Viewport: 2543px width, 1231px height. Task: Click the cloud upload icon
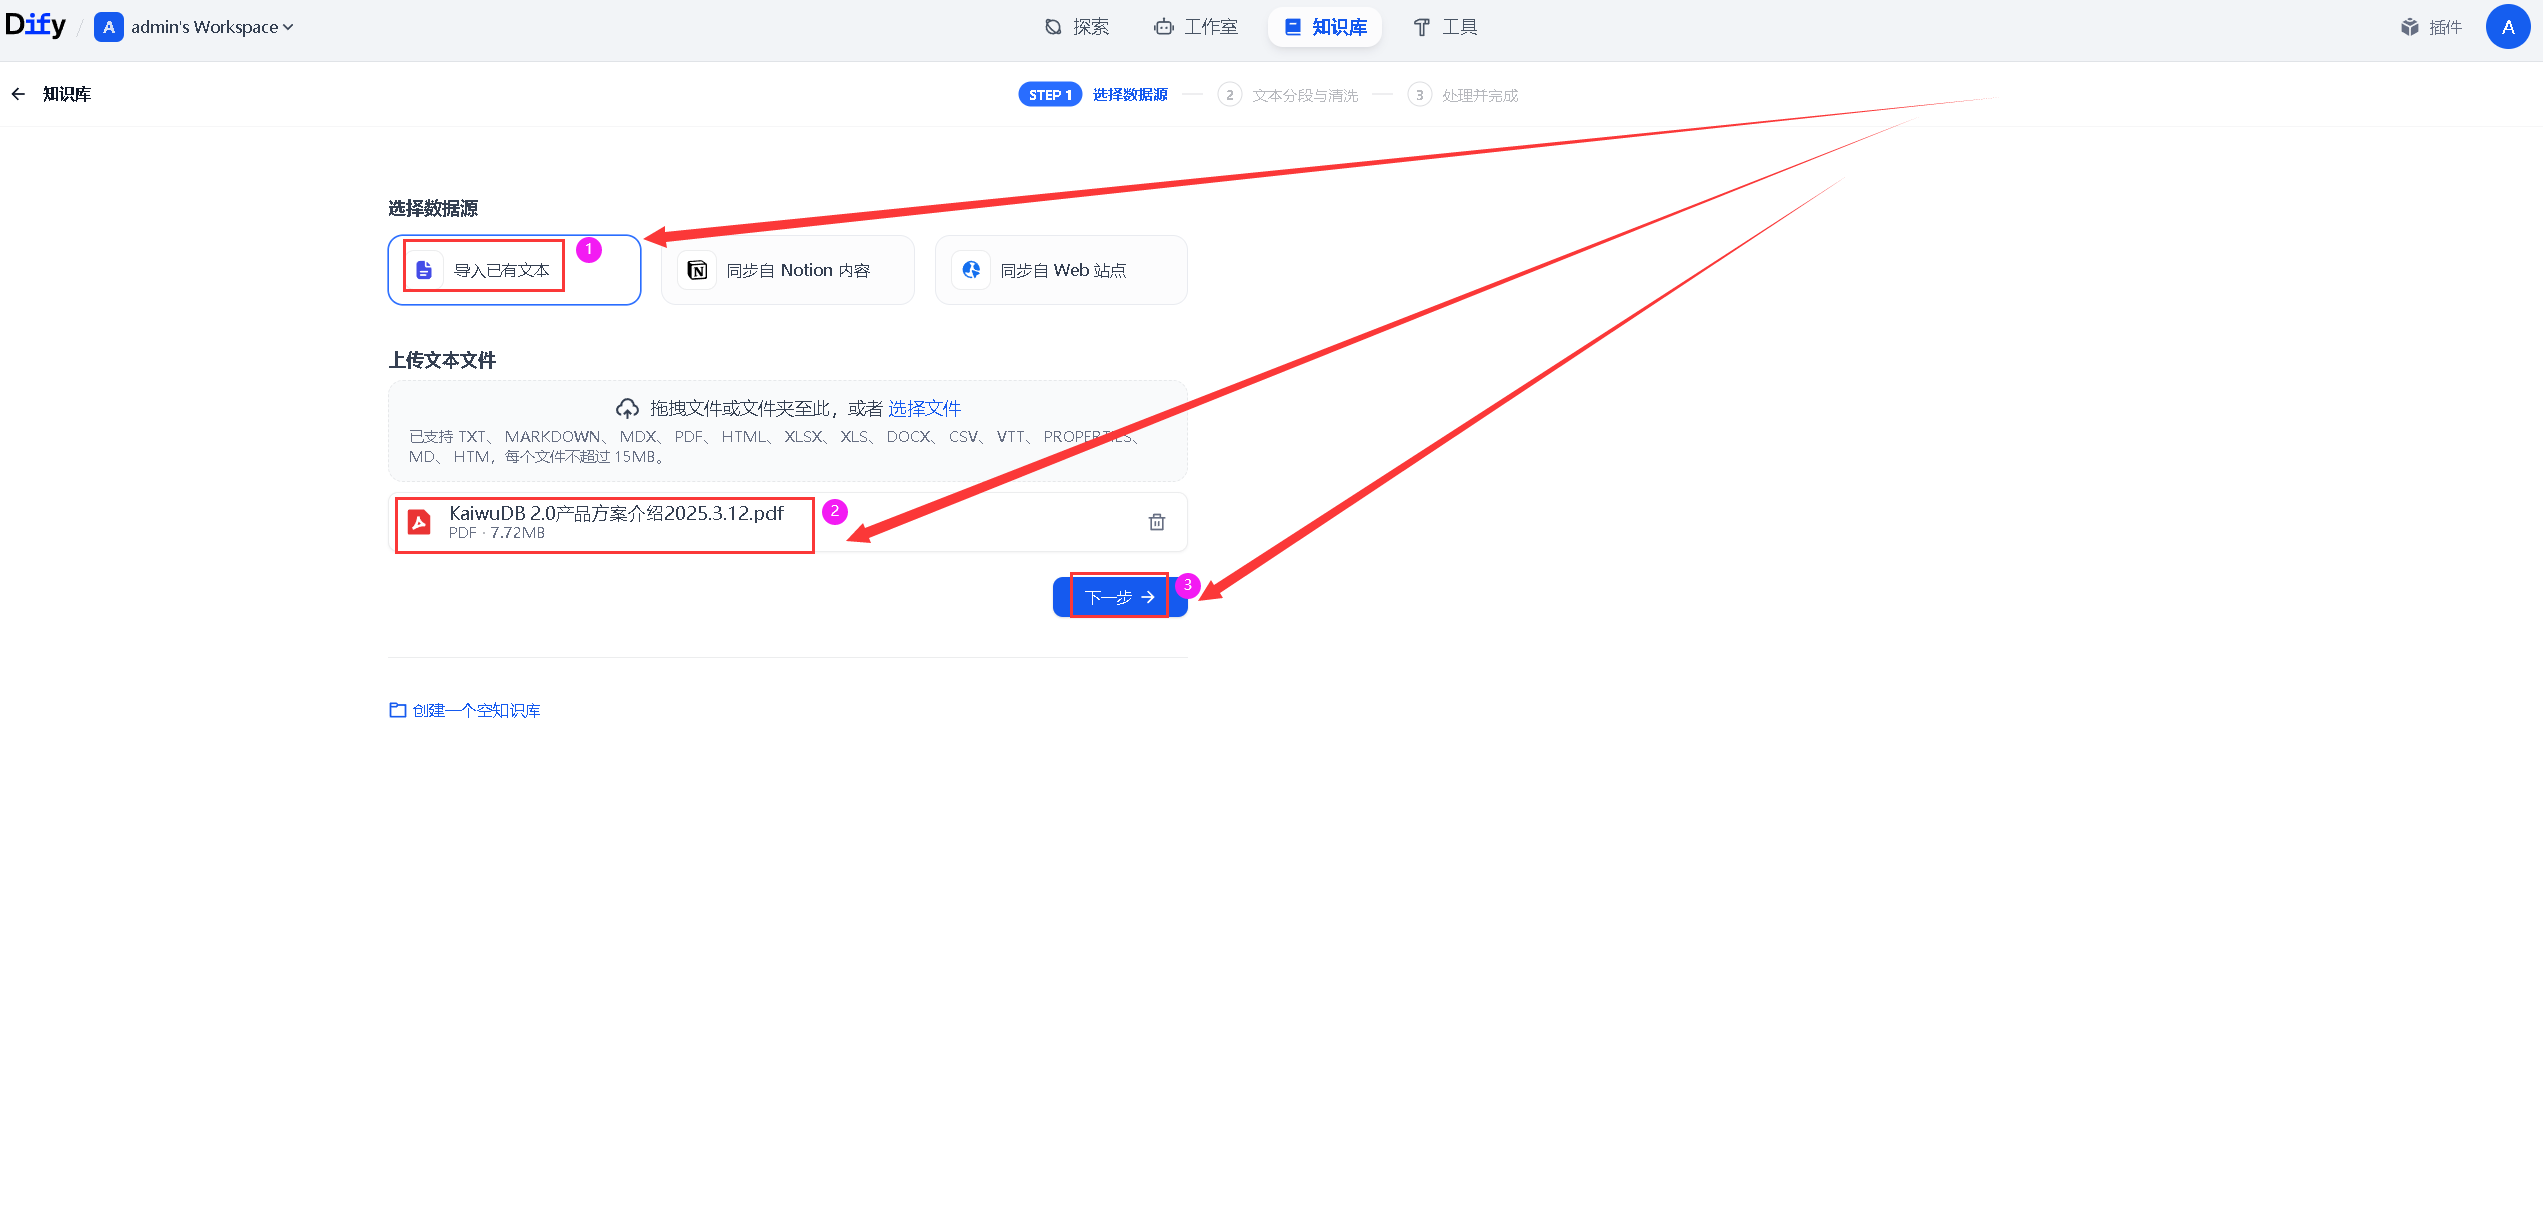[x=627, y=408]
